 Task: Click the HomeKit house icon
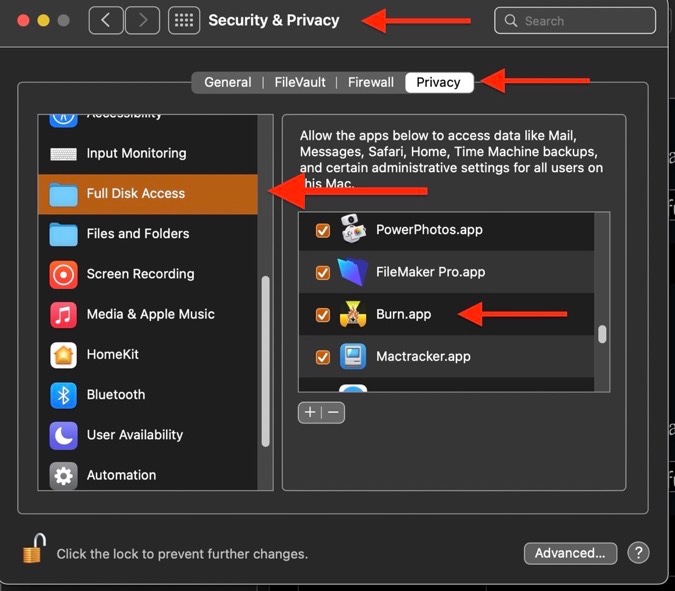(63, 355)
